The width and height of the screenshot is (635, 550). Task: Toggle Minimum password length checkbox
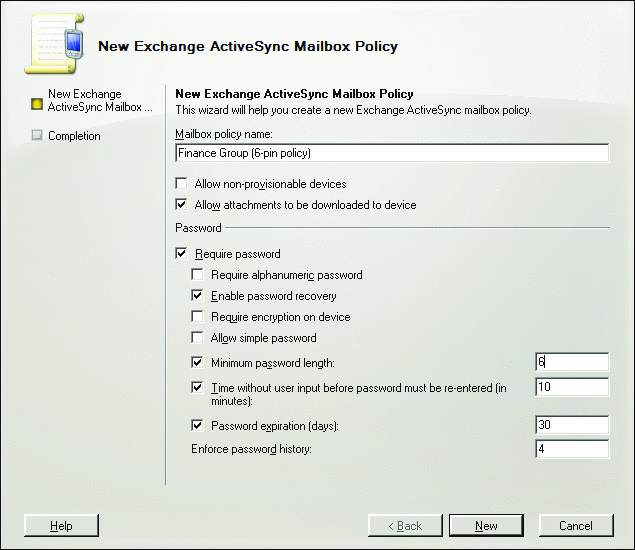[x=197, y=362]
